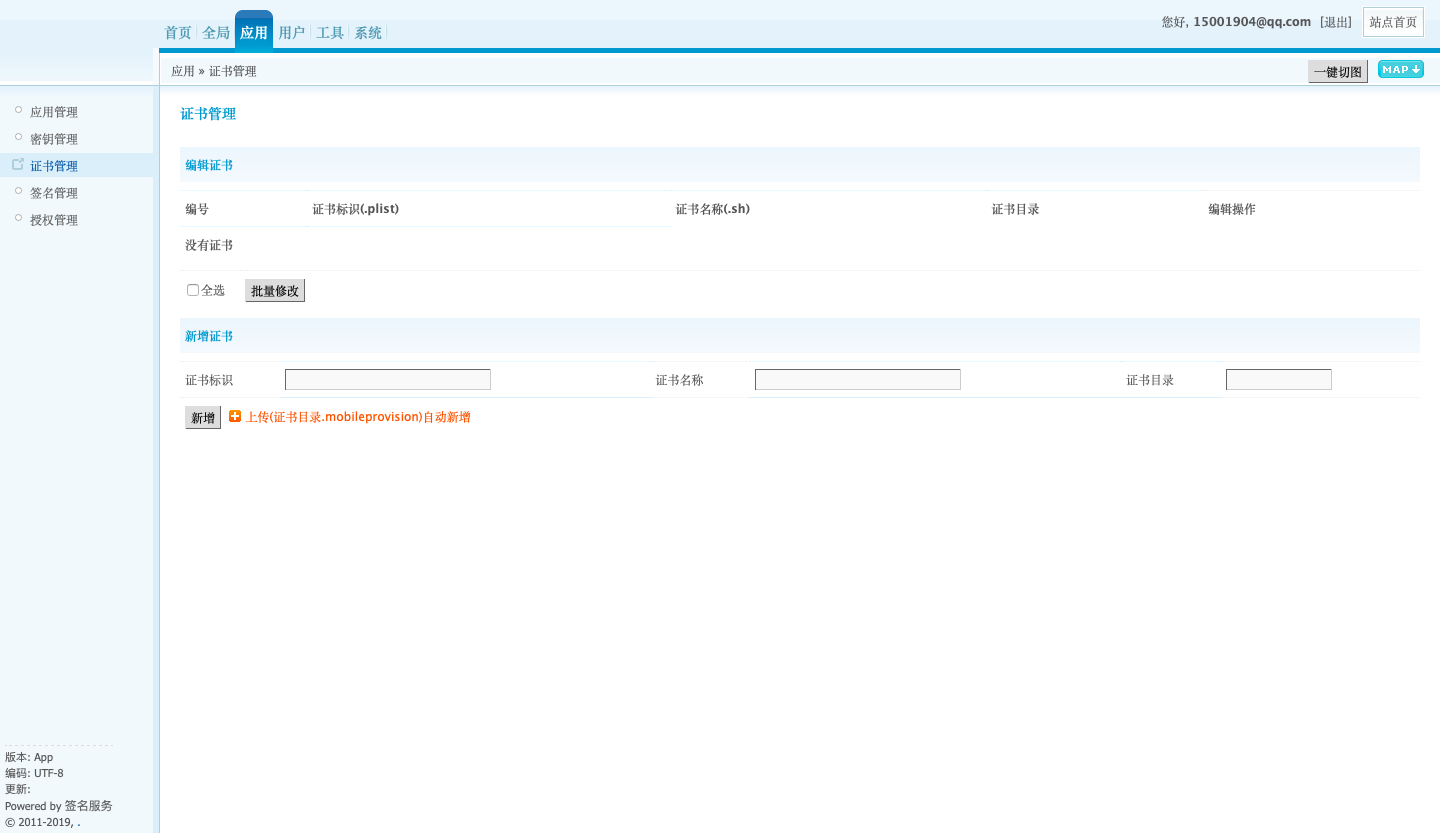Viewport: 1440px width, 833px height.
Task: Select the 证书目录 input field
Action: coord(1278,380)
